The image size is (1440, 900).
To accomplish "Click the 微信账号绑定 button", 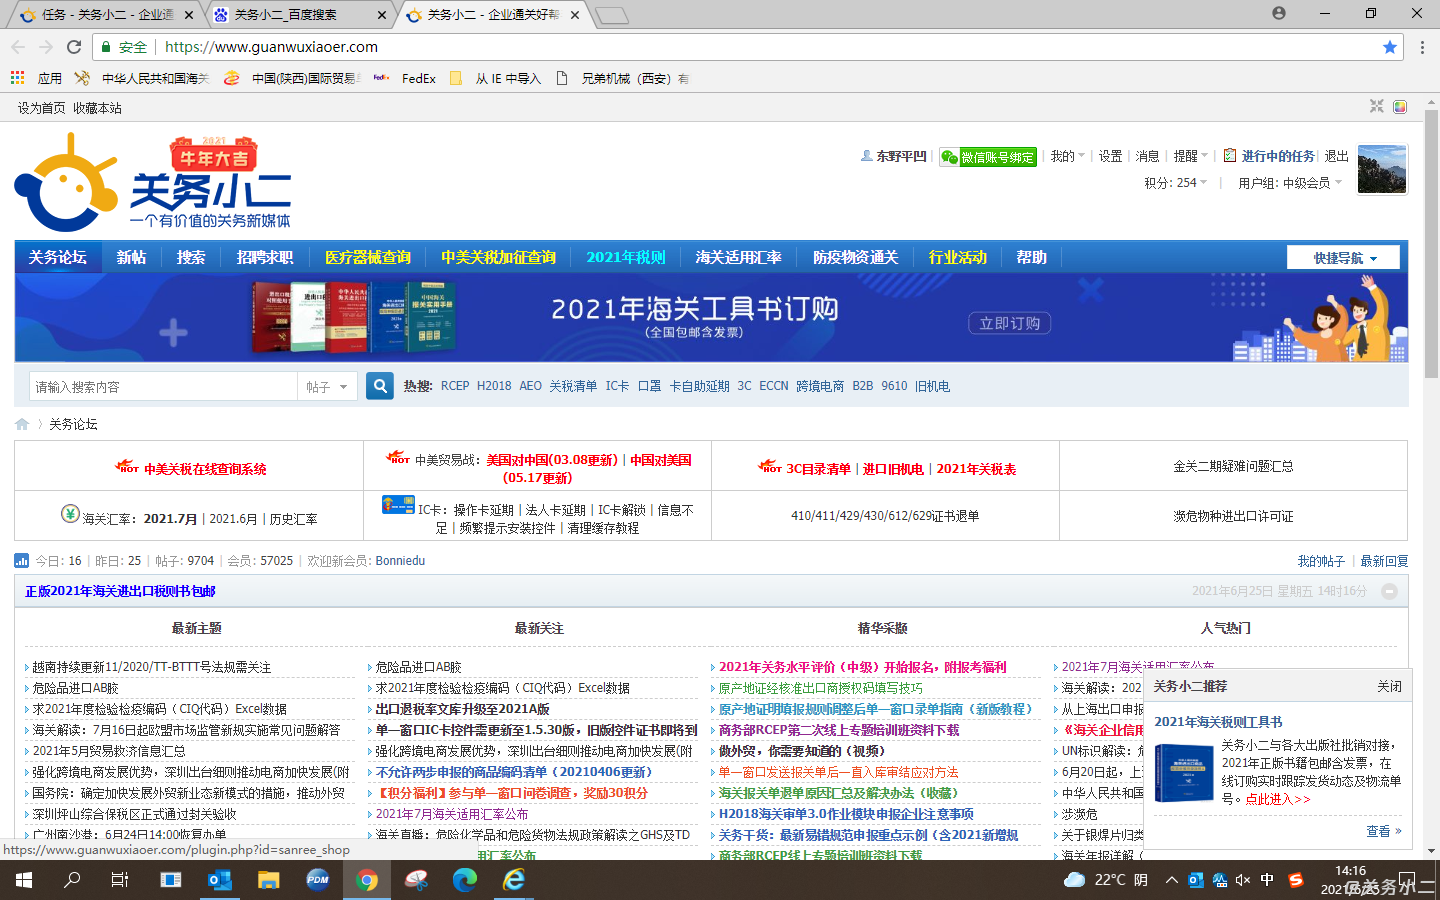I will click(988, 157).
